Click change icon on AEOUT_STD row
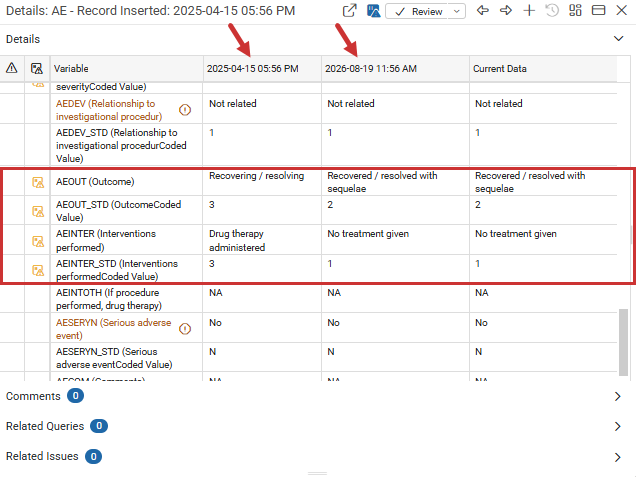This screenshot has height=477, width=636. click(x=38, y=211)
